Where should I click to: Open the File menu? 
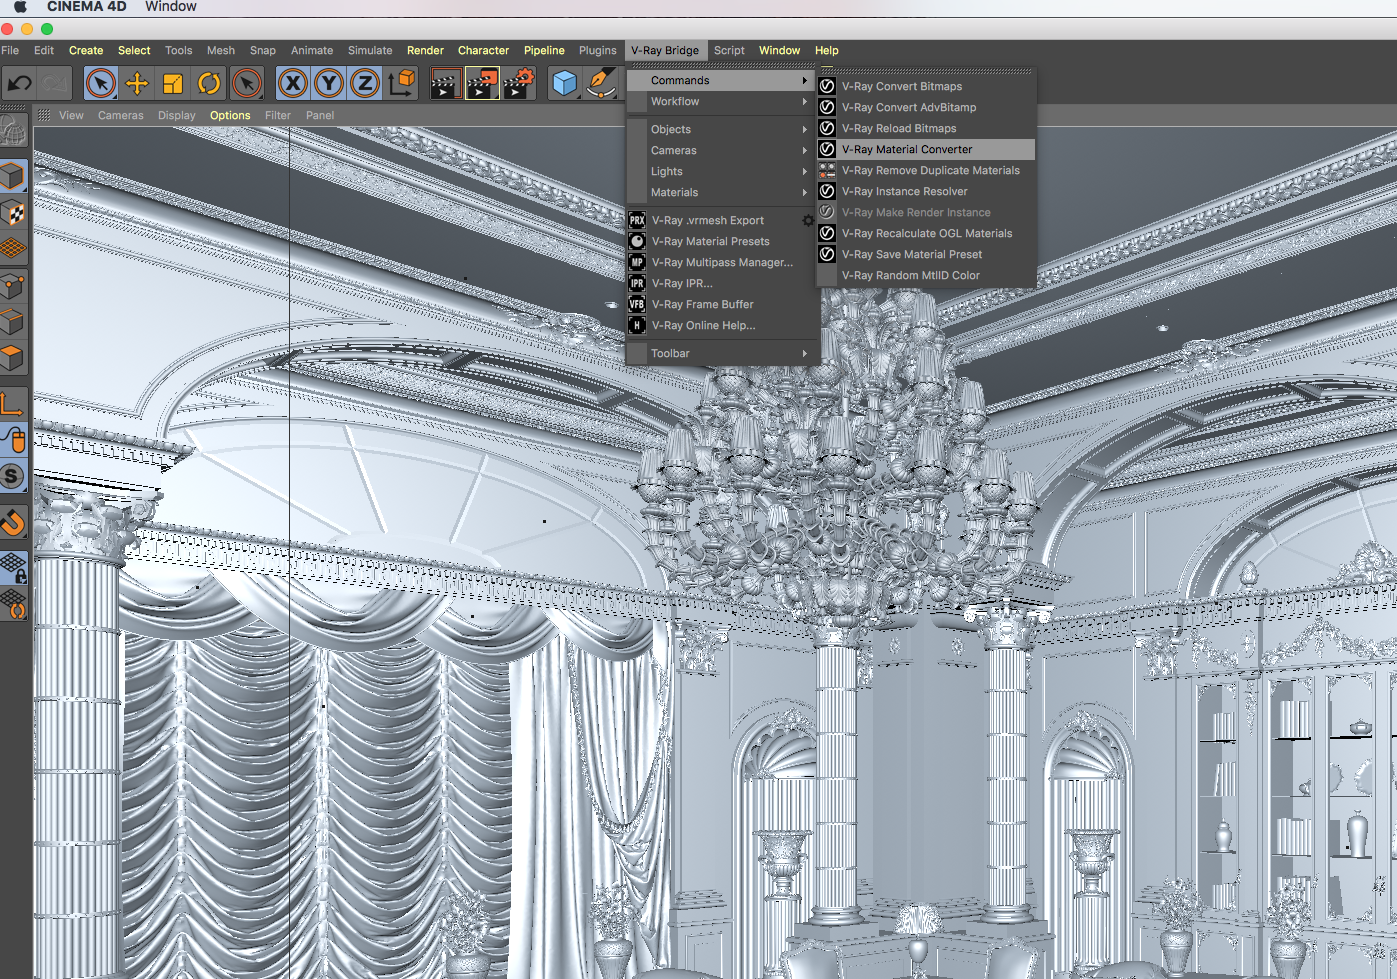(10, 50)
